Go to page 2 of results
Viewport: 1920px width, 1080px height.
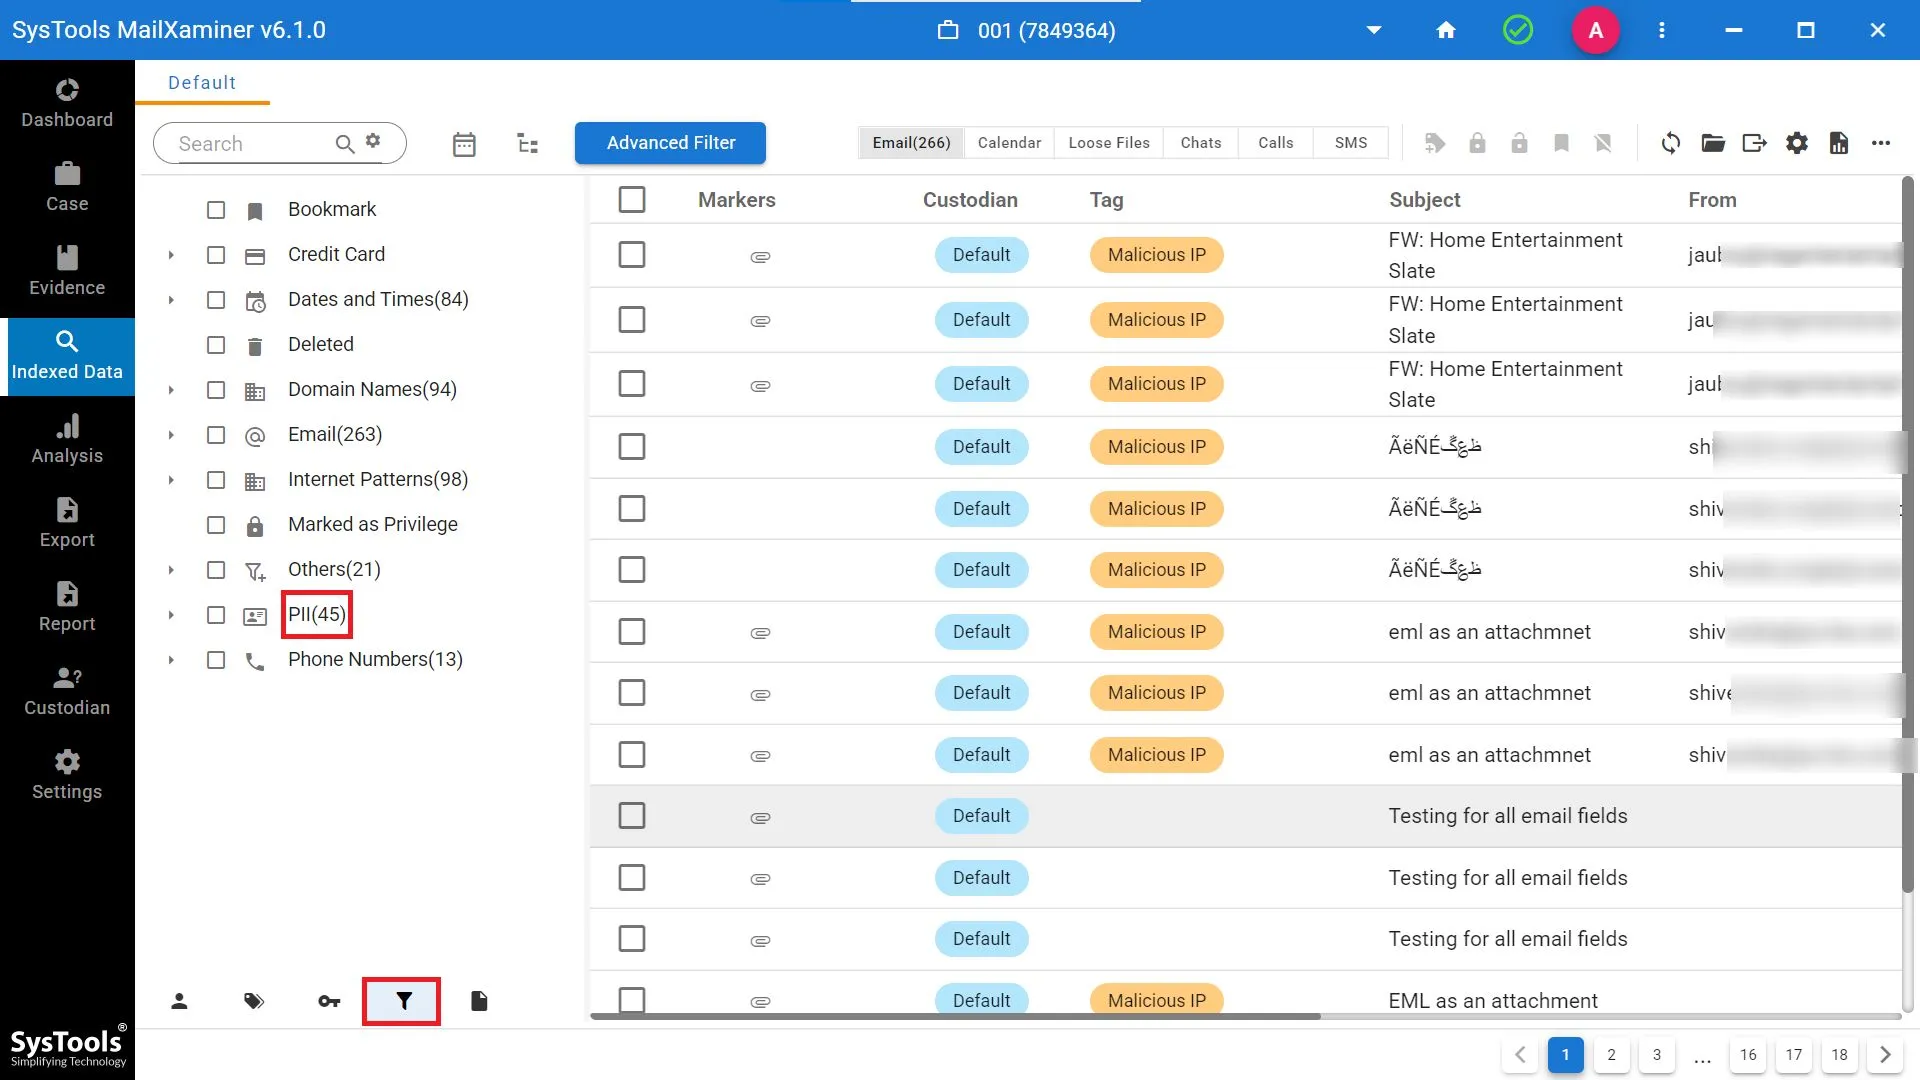click(x=1610, y=1054)
